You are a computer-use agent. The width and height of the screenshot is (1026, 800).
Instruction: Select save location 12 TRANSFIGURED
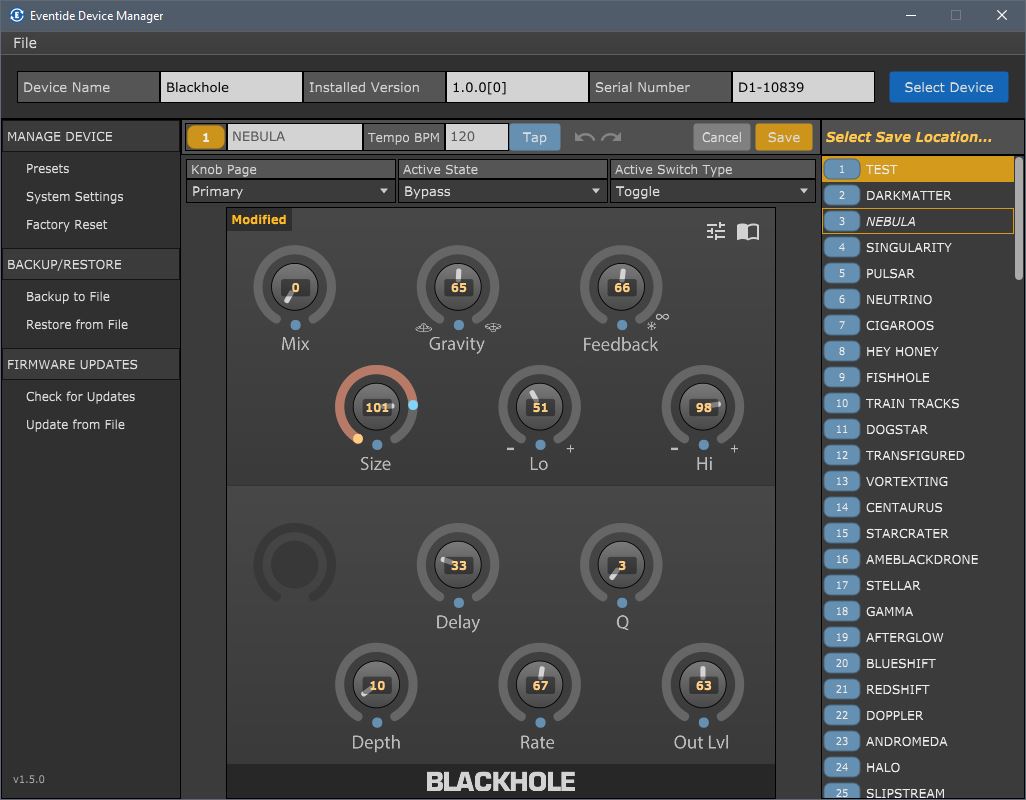918,455
